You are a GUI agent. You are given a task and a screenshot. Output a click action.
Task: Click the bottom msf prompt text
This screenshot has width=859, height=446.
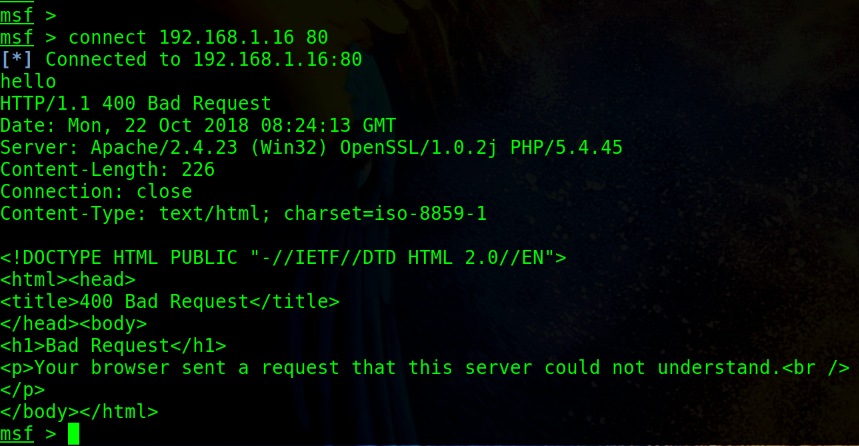(17, 434)
